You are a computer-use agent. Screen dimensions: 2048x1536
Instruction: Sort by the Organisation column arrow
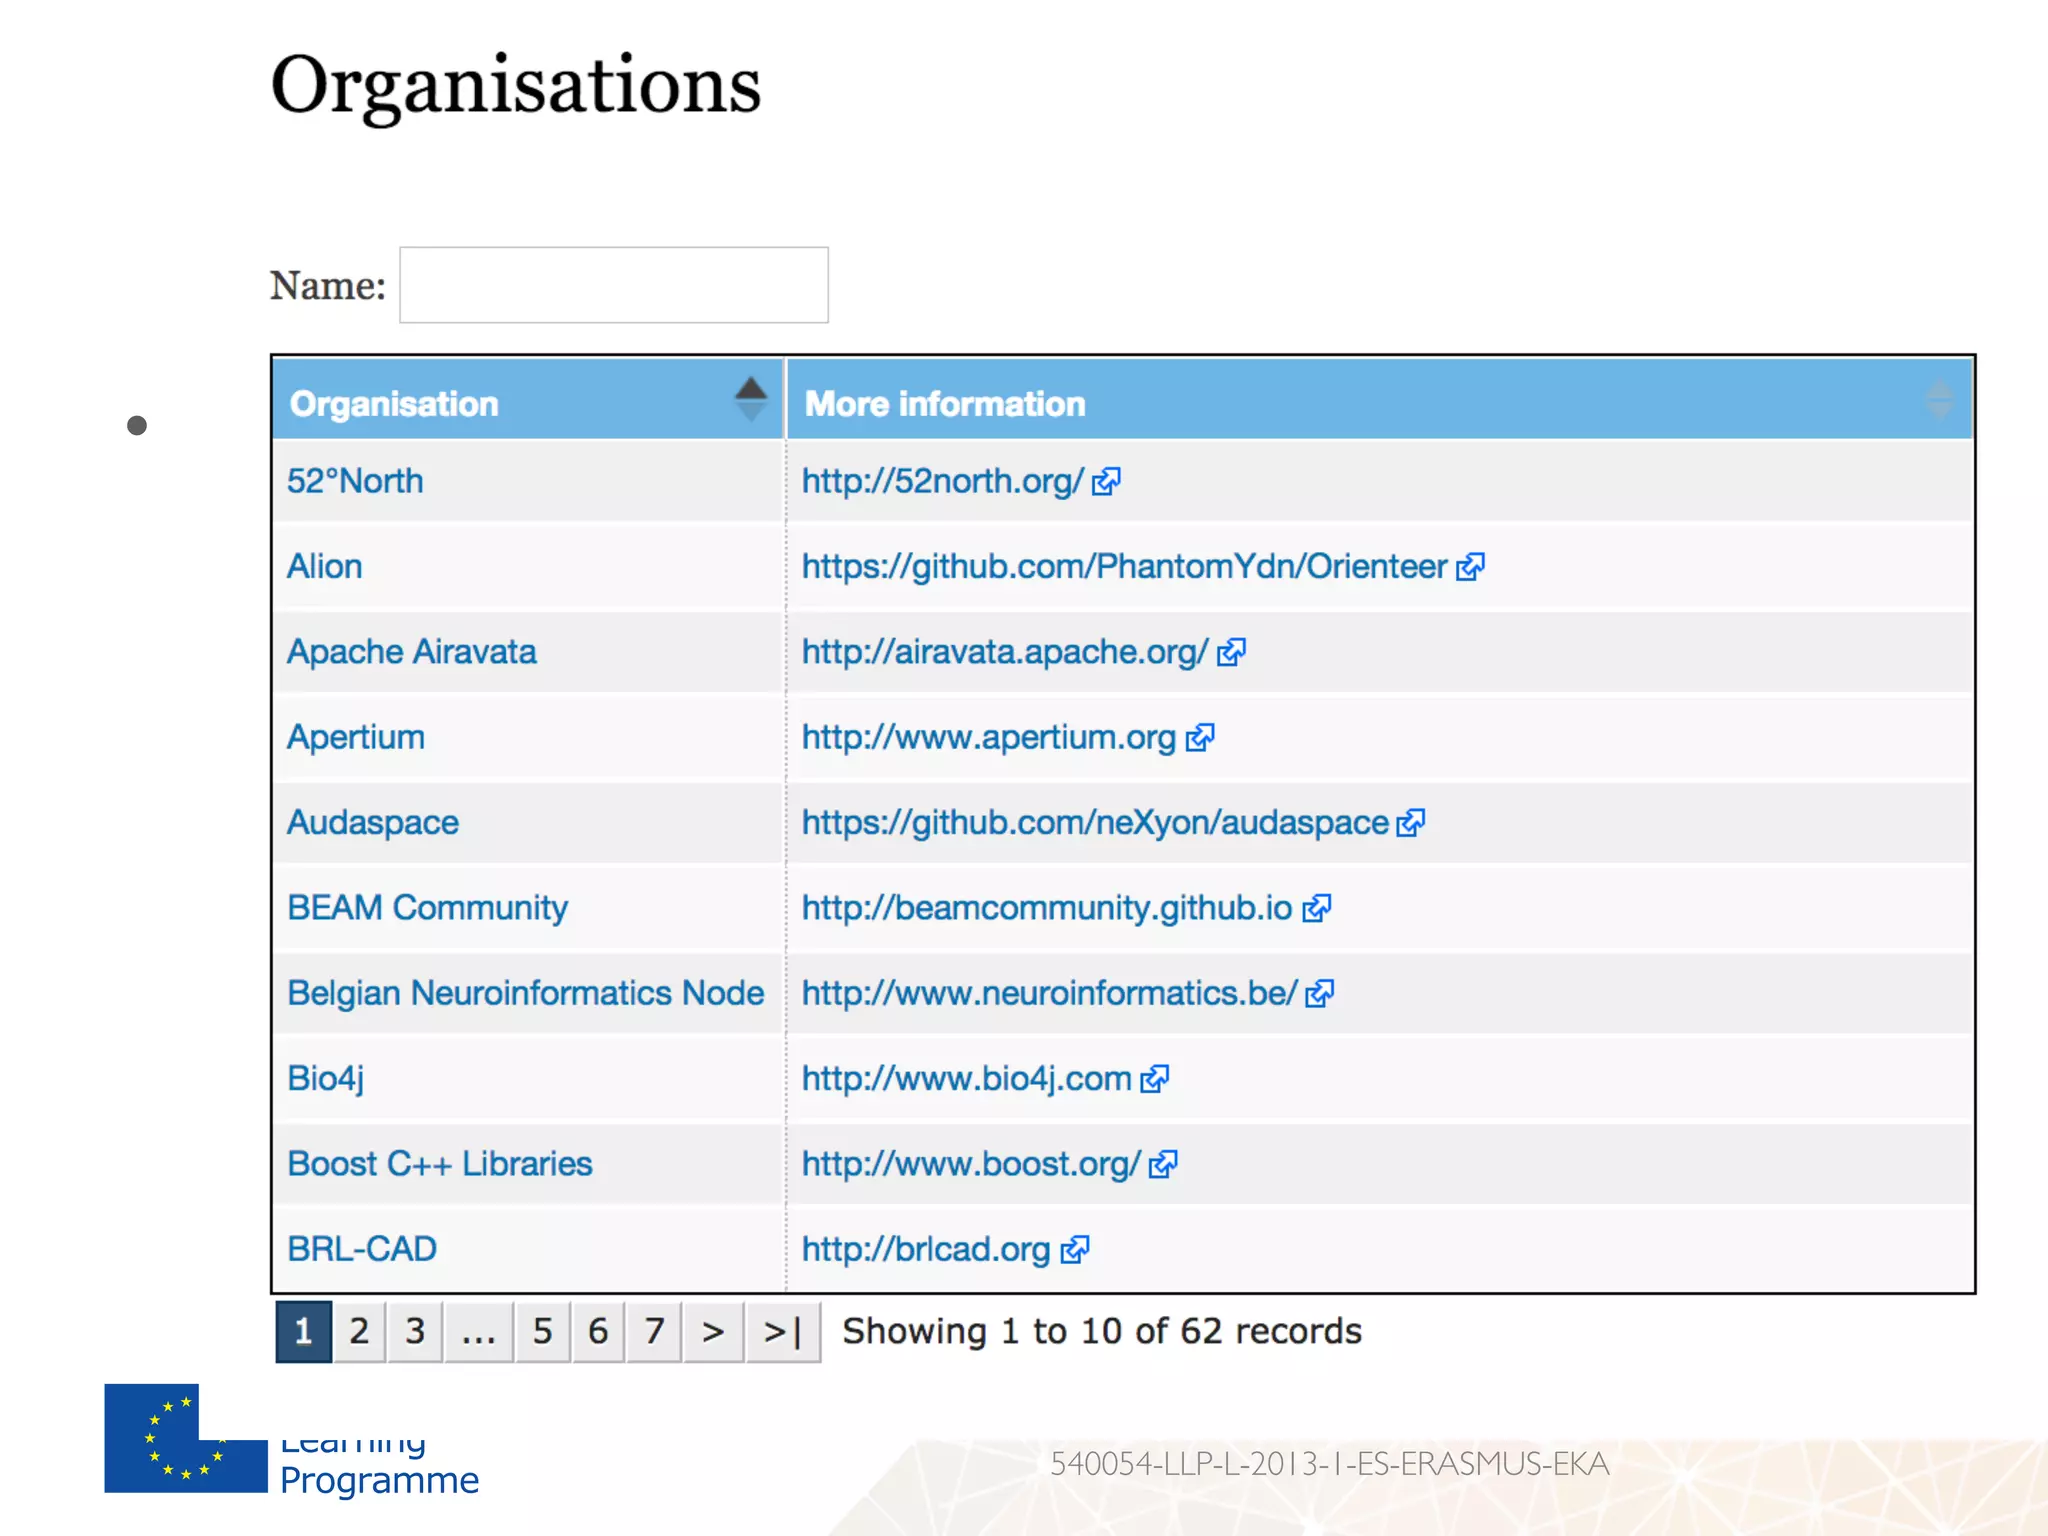coord(751,400)
